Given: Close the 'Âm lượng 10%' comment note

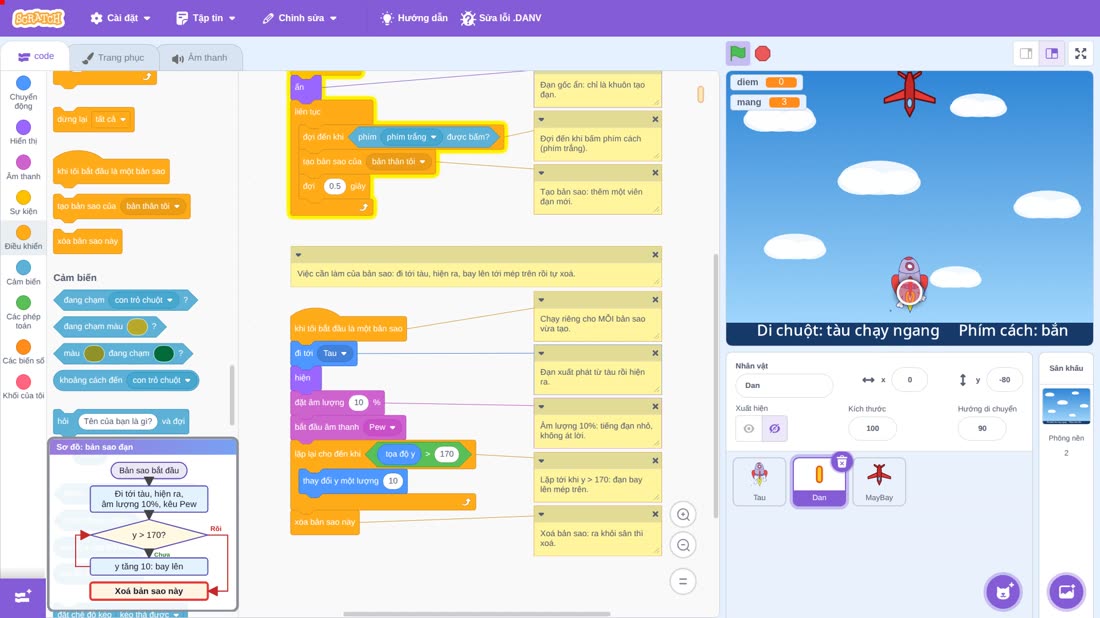Looking at the screenshot, I should coord(655,407).
